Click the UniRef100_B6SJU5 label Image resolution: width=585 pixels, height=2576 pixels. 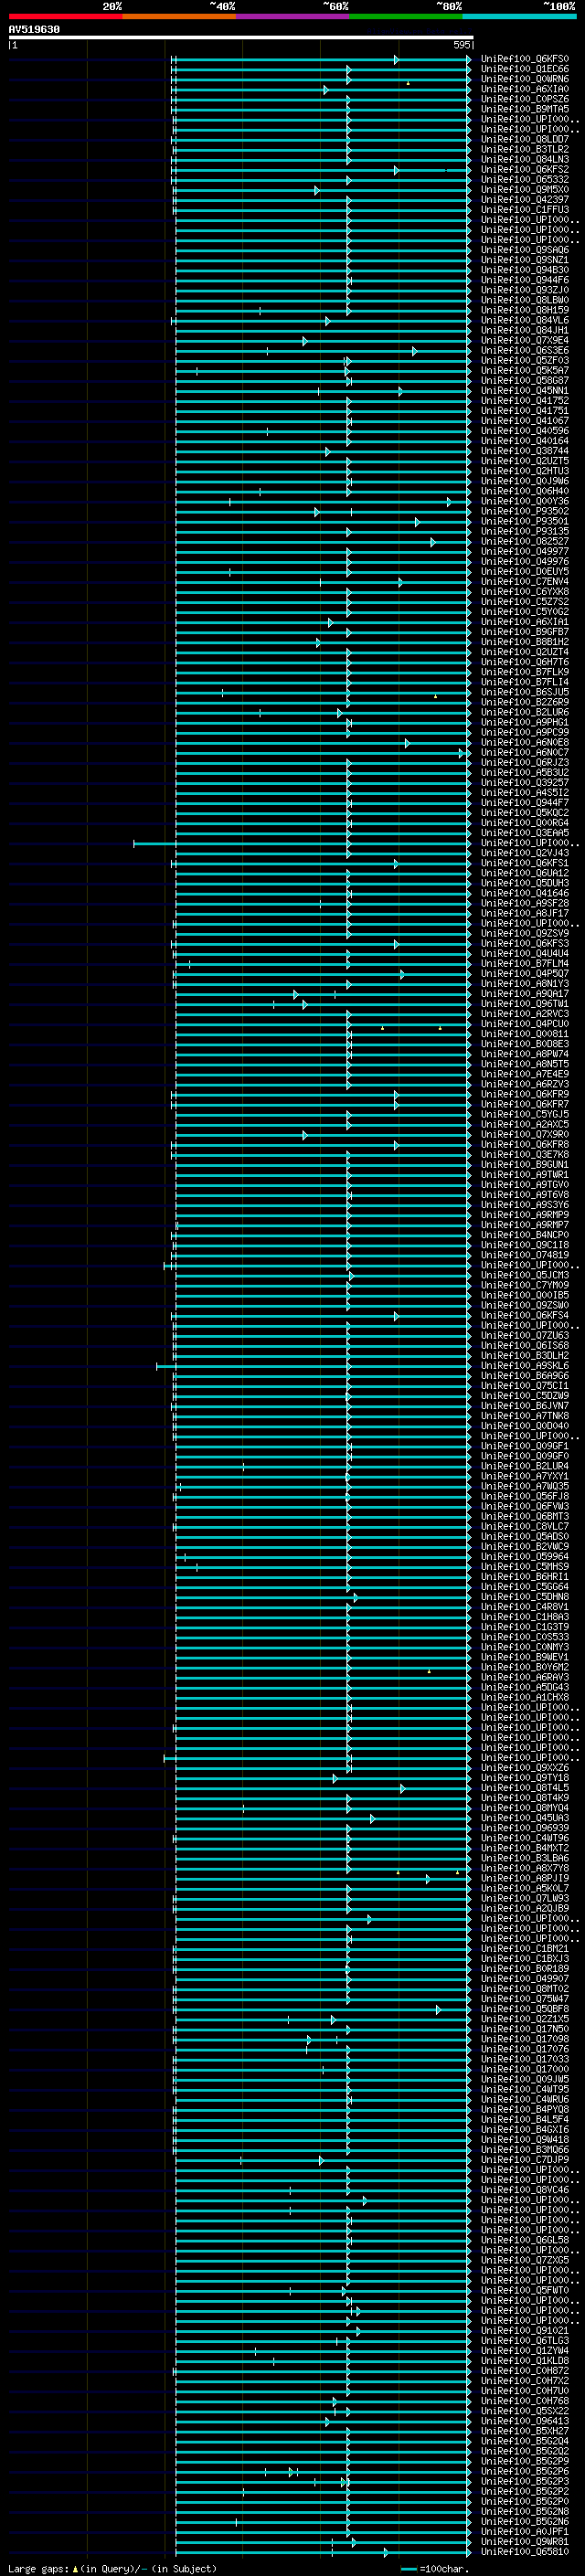tap(525, 692)
